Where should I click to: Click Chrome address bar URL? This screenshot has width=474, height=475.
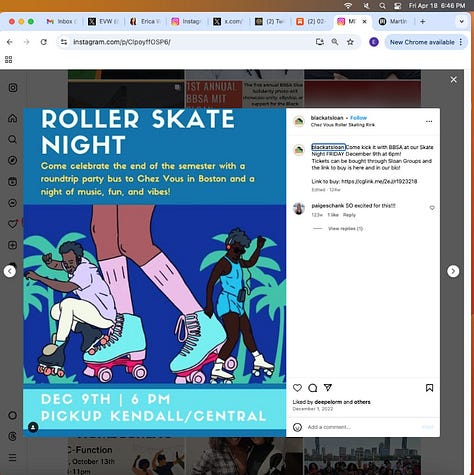[122, 42]
